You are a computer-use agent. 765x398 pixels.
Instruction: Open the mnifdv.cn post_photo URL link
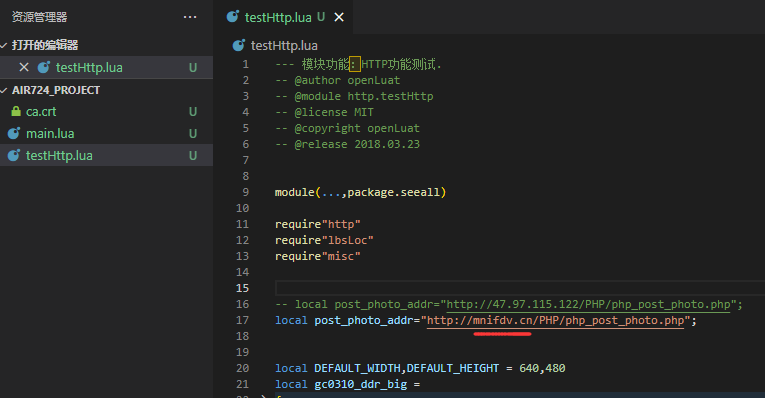click(x=555, y=320)
